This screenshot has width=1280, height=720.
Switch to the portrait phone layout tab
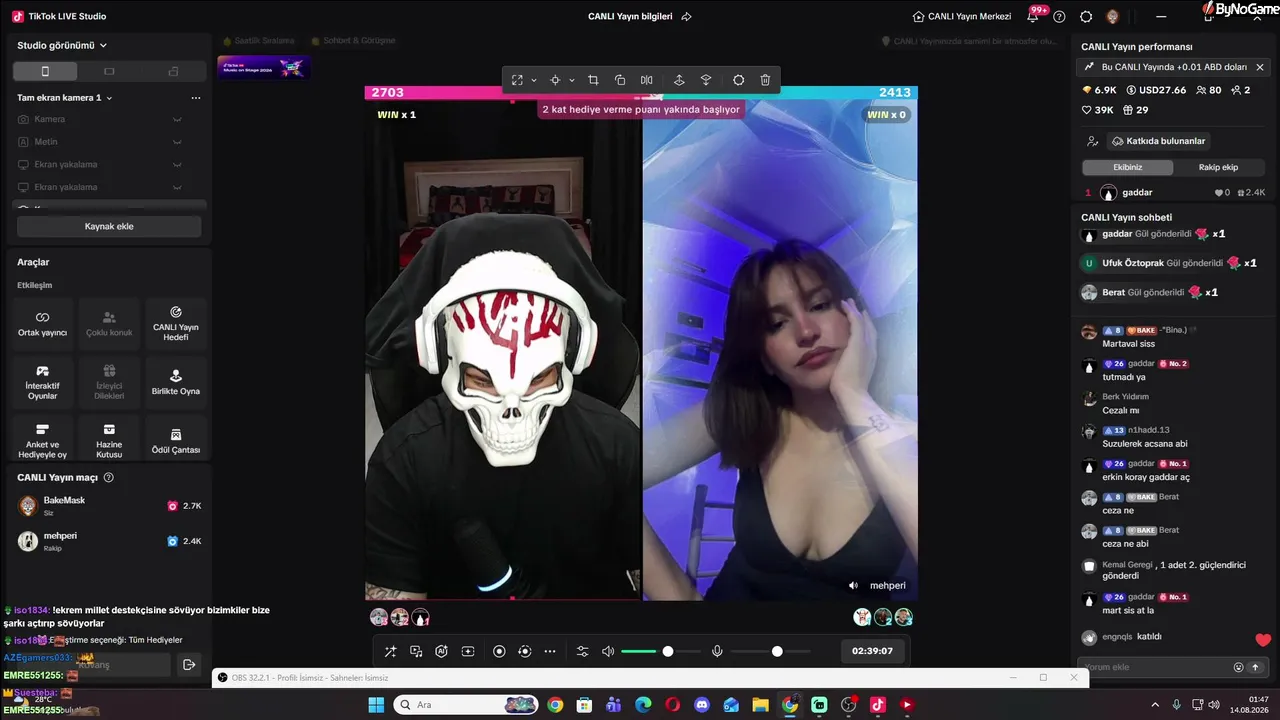click(x=45, y=71)
